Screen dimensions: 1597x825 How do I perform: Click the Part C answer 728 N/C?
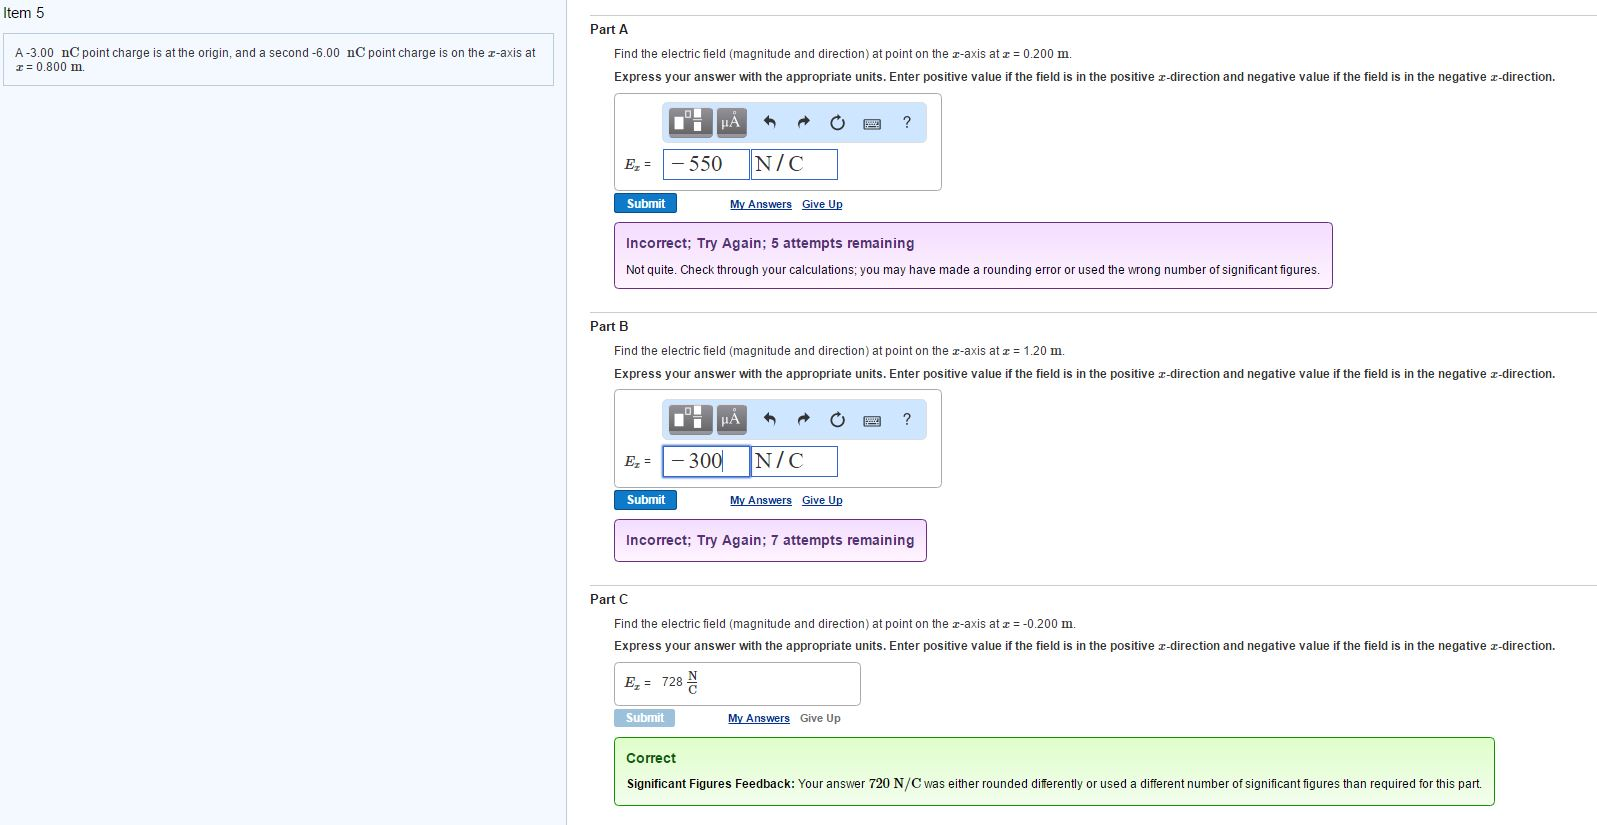[x=680, y=682]
